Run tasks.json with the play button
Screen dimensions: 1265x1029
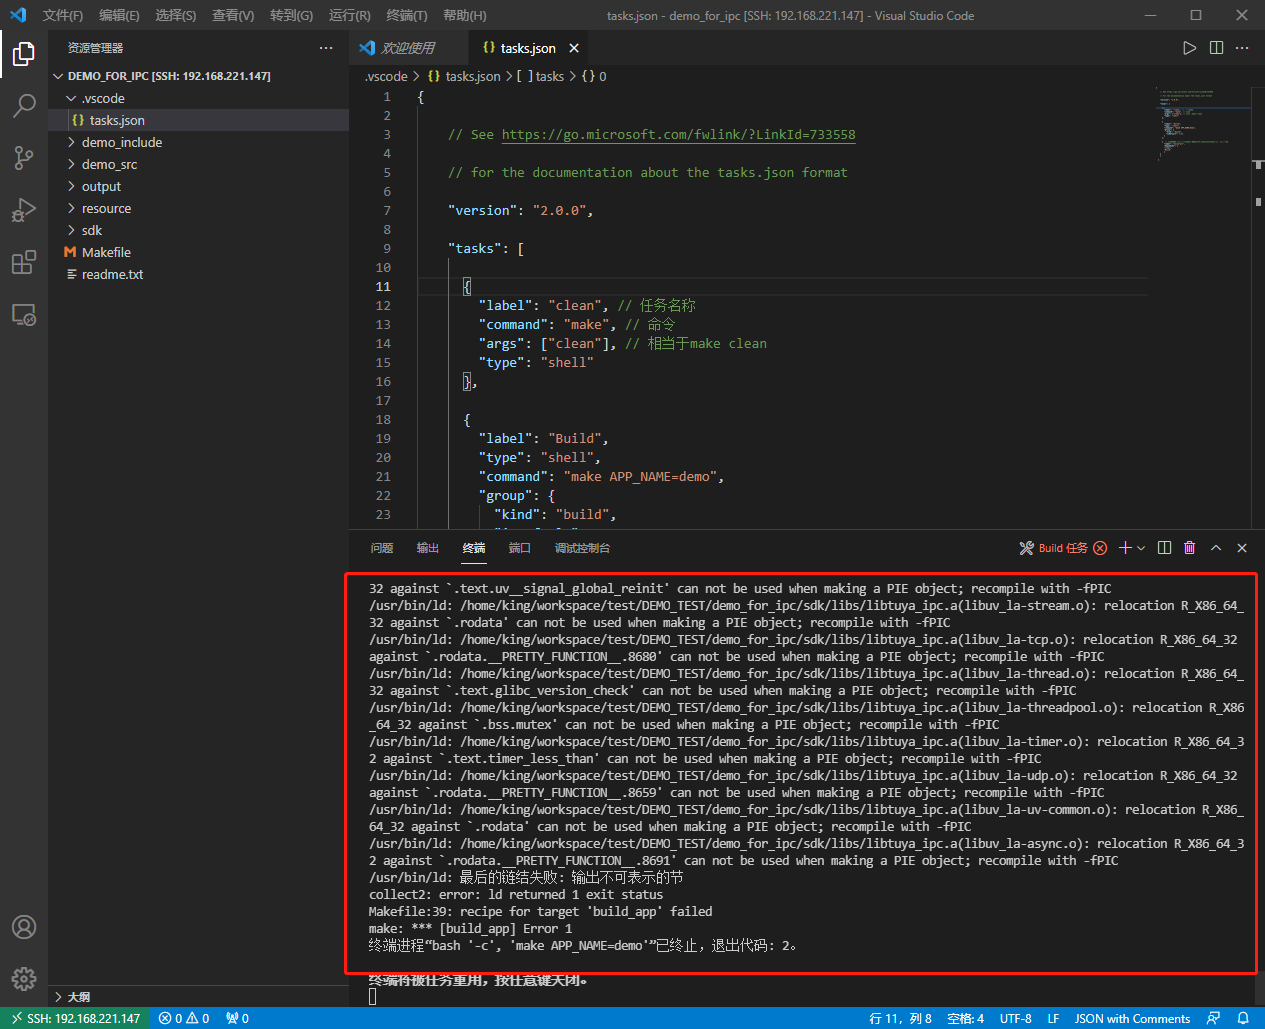(1189, 47)
